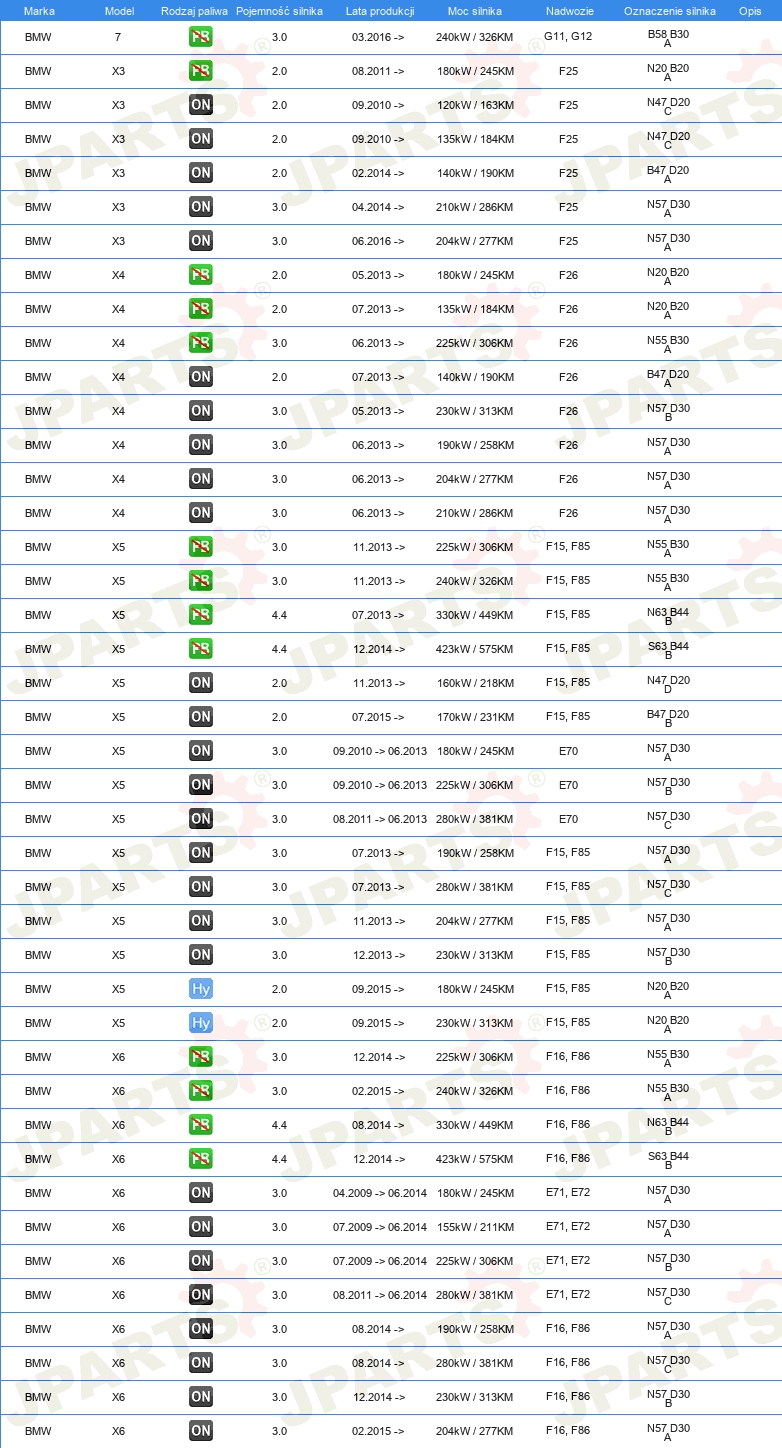This screenshot has width=782, height=1448.
Task: Click the Rodzaj paliwa column header
Action: tap(194, 11)
